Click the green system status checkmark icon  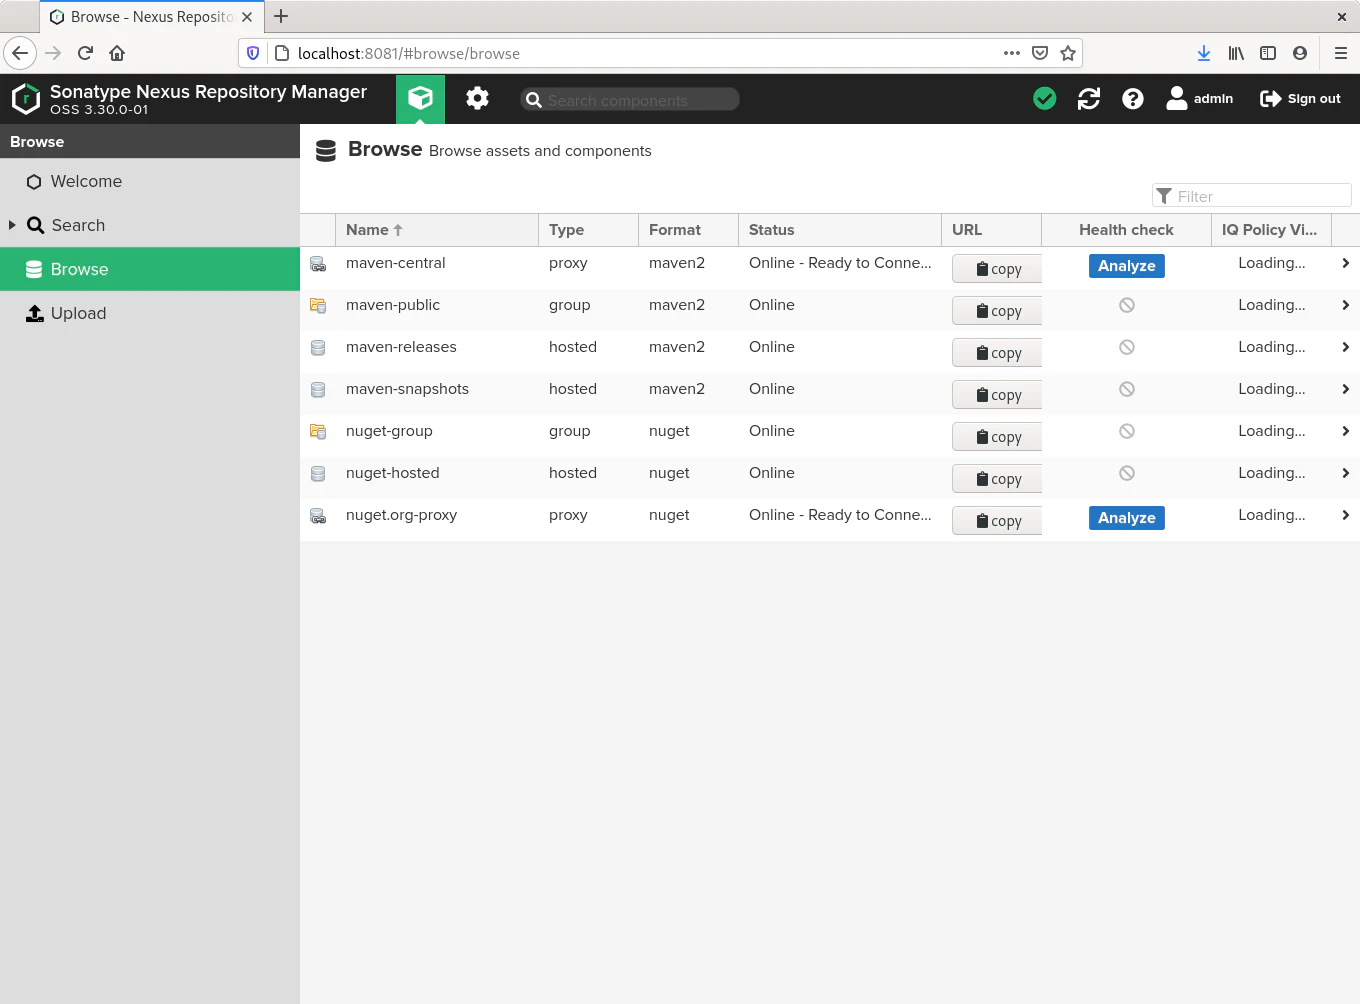click(x=1044, y=98)
